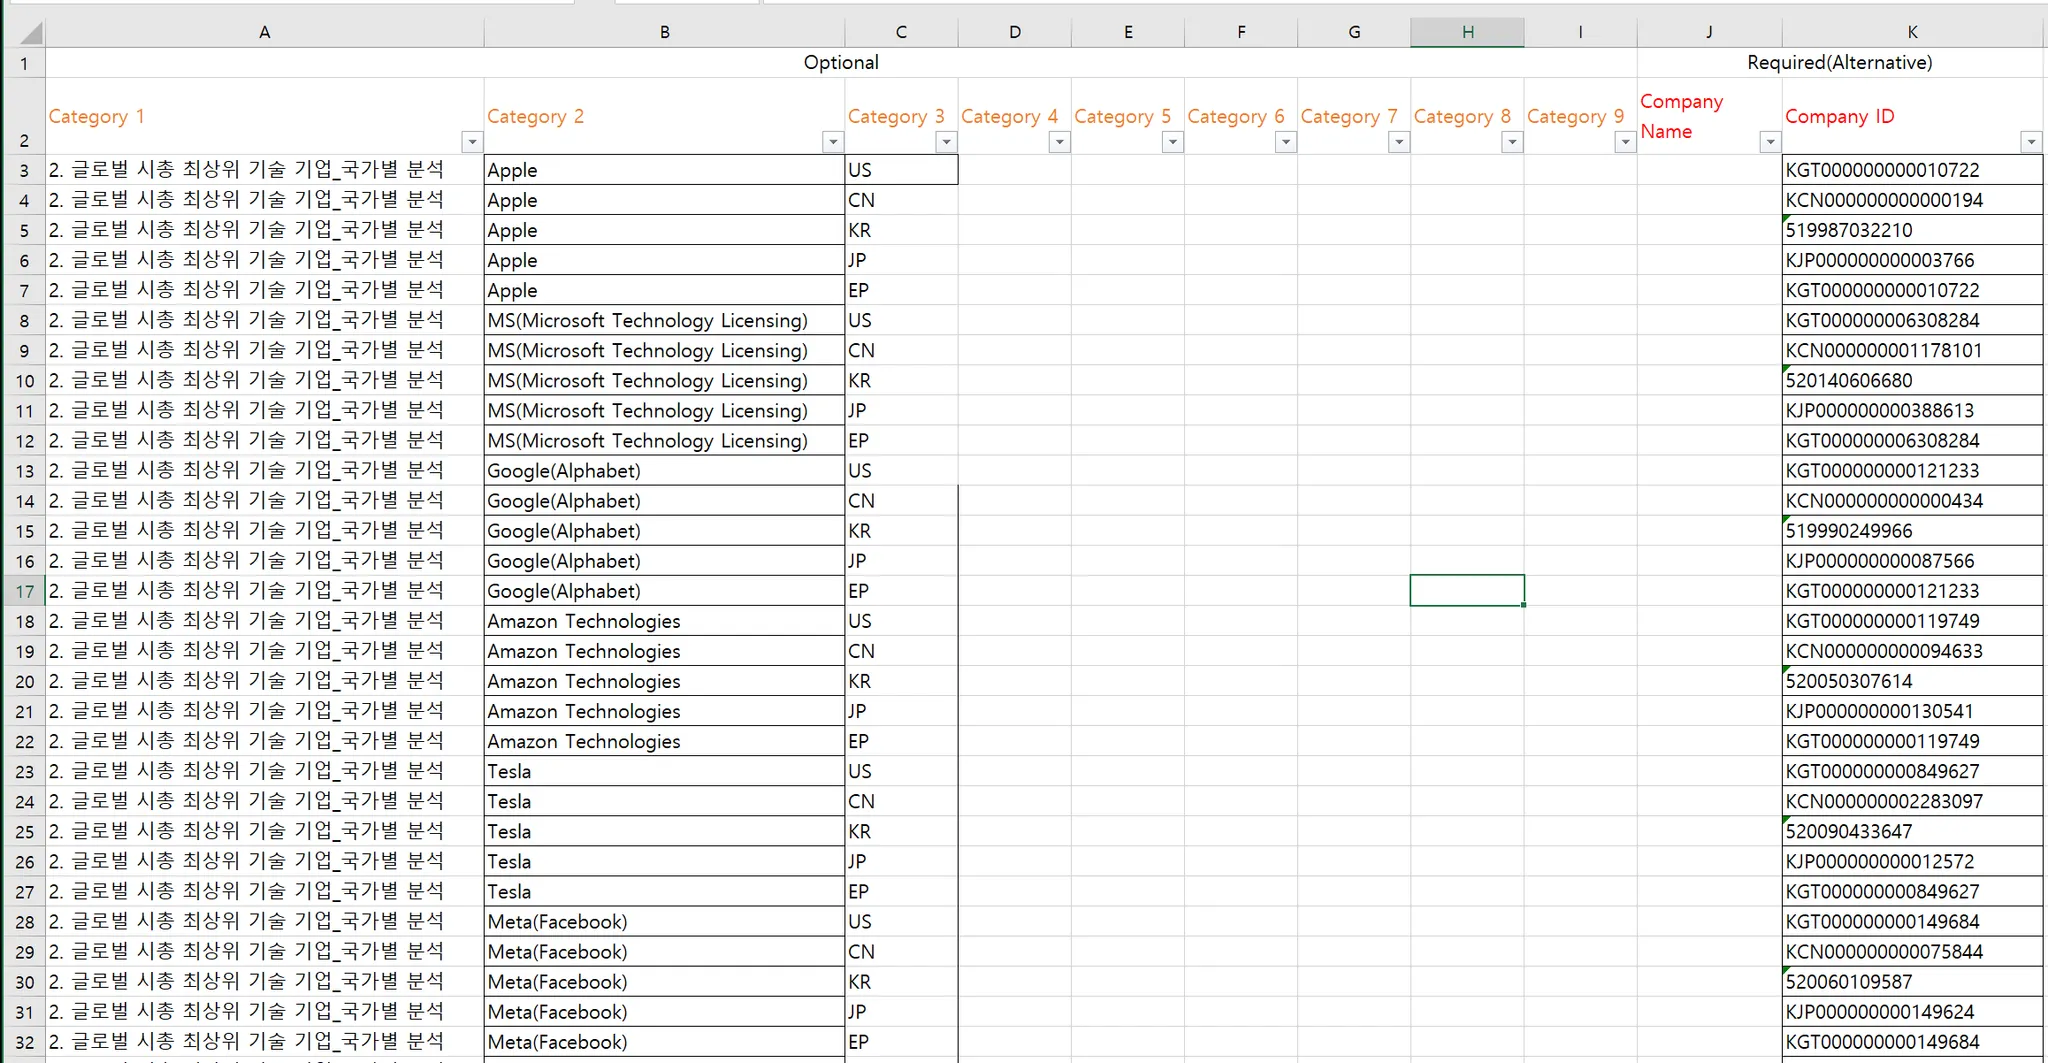Select column C by its header
Viewport: 2048px width, 1063px height.
click(901, 33)
